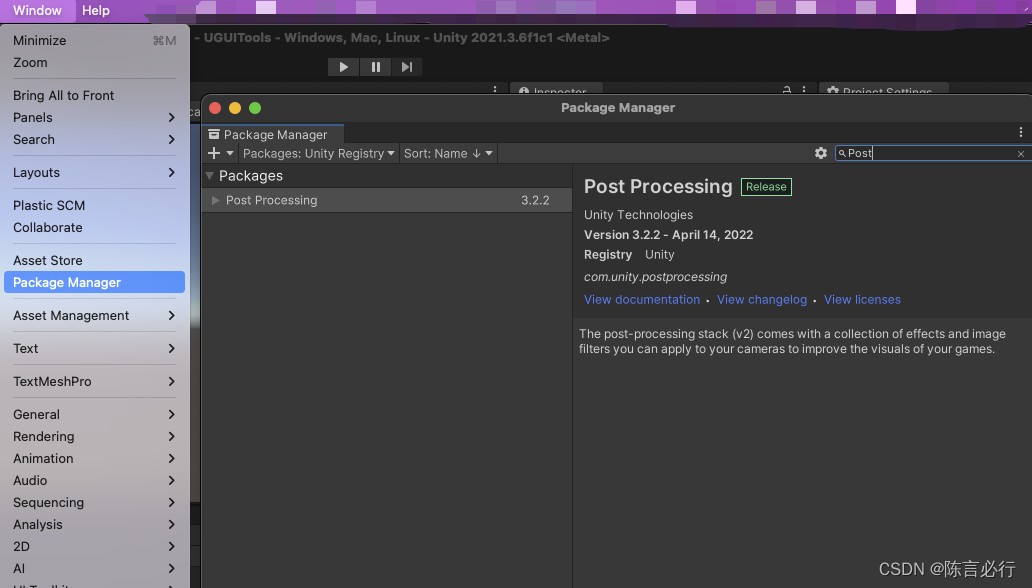Select Package Manager menu entry

pyautogui.click(x=95, y=282)
